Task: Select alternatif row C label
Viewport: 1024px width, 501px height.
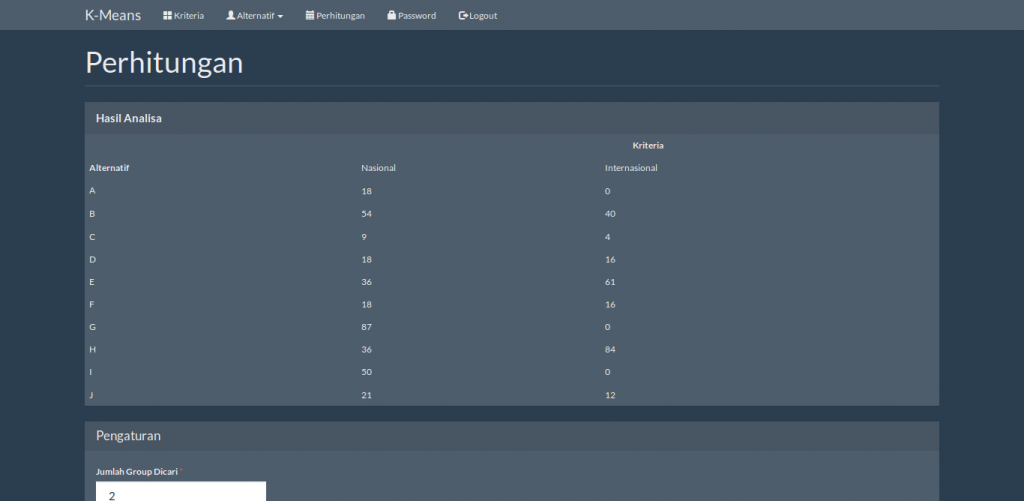Action: [x=92, y=236]
